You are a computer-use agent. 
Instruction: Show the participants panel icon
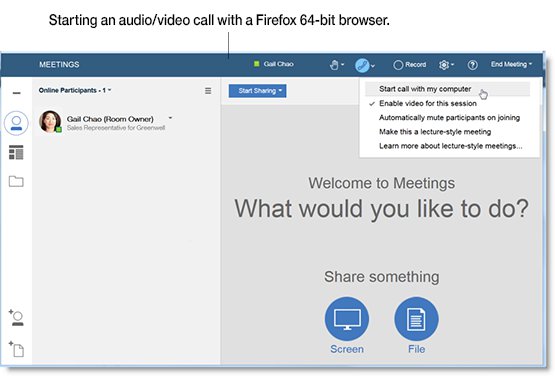tap(16, 123)
